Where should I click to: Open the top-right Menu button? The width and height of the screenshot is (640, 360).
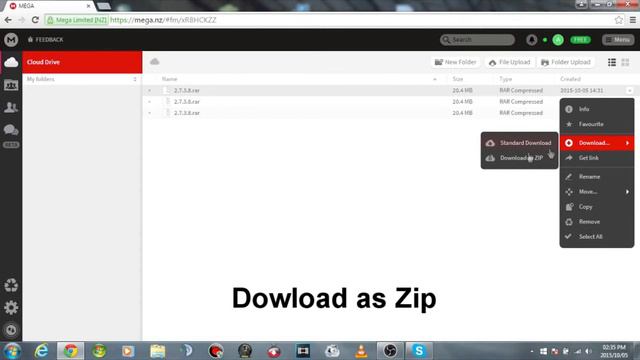click(618, 40)
